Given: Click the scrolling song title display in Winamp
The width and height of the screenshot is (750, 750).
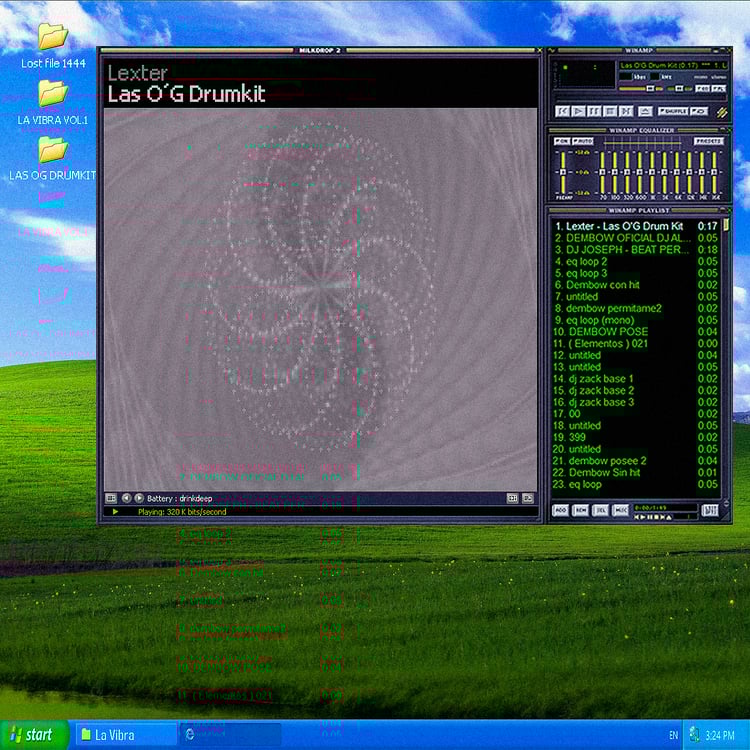Looking at the screenshot, I should [673, 66].
